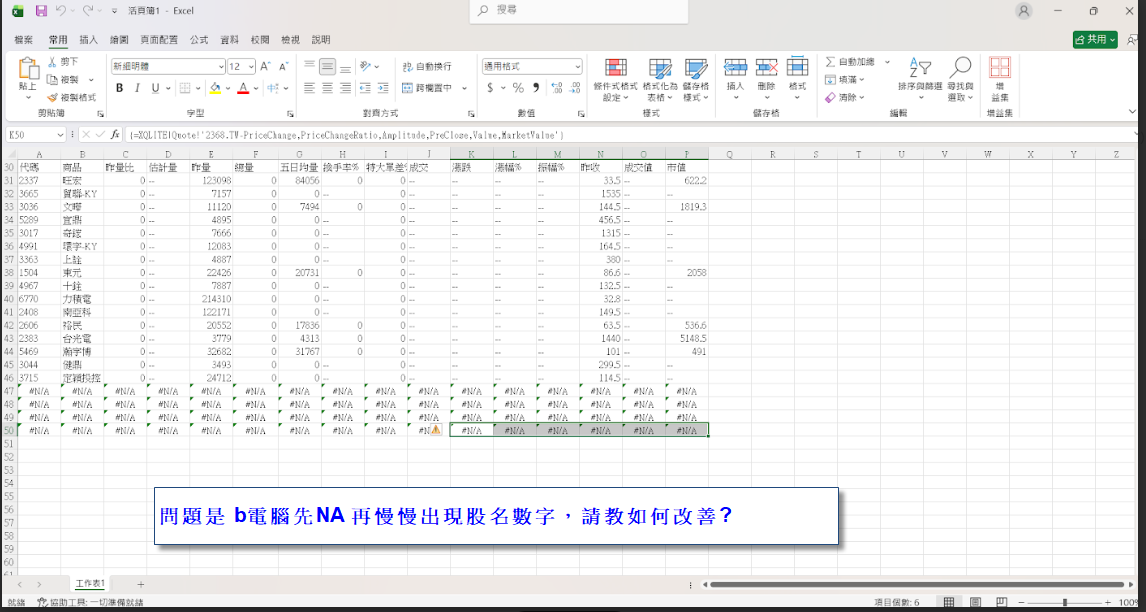Screen dimensions: 1146x612
Task: Click the Italic formatting icon
Action: (x=138, y=88)
